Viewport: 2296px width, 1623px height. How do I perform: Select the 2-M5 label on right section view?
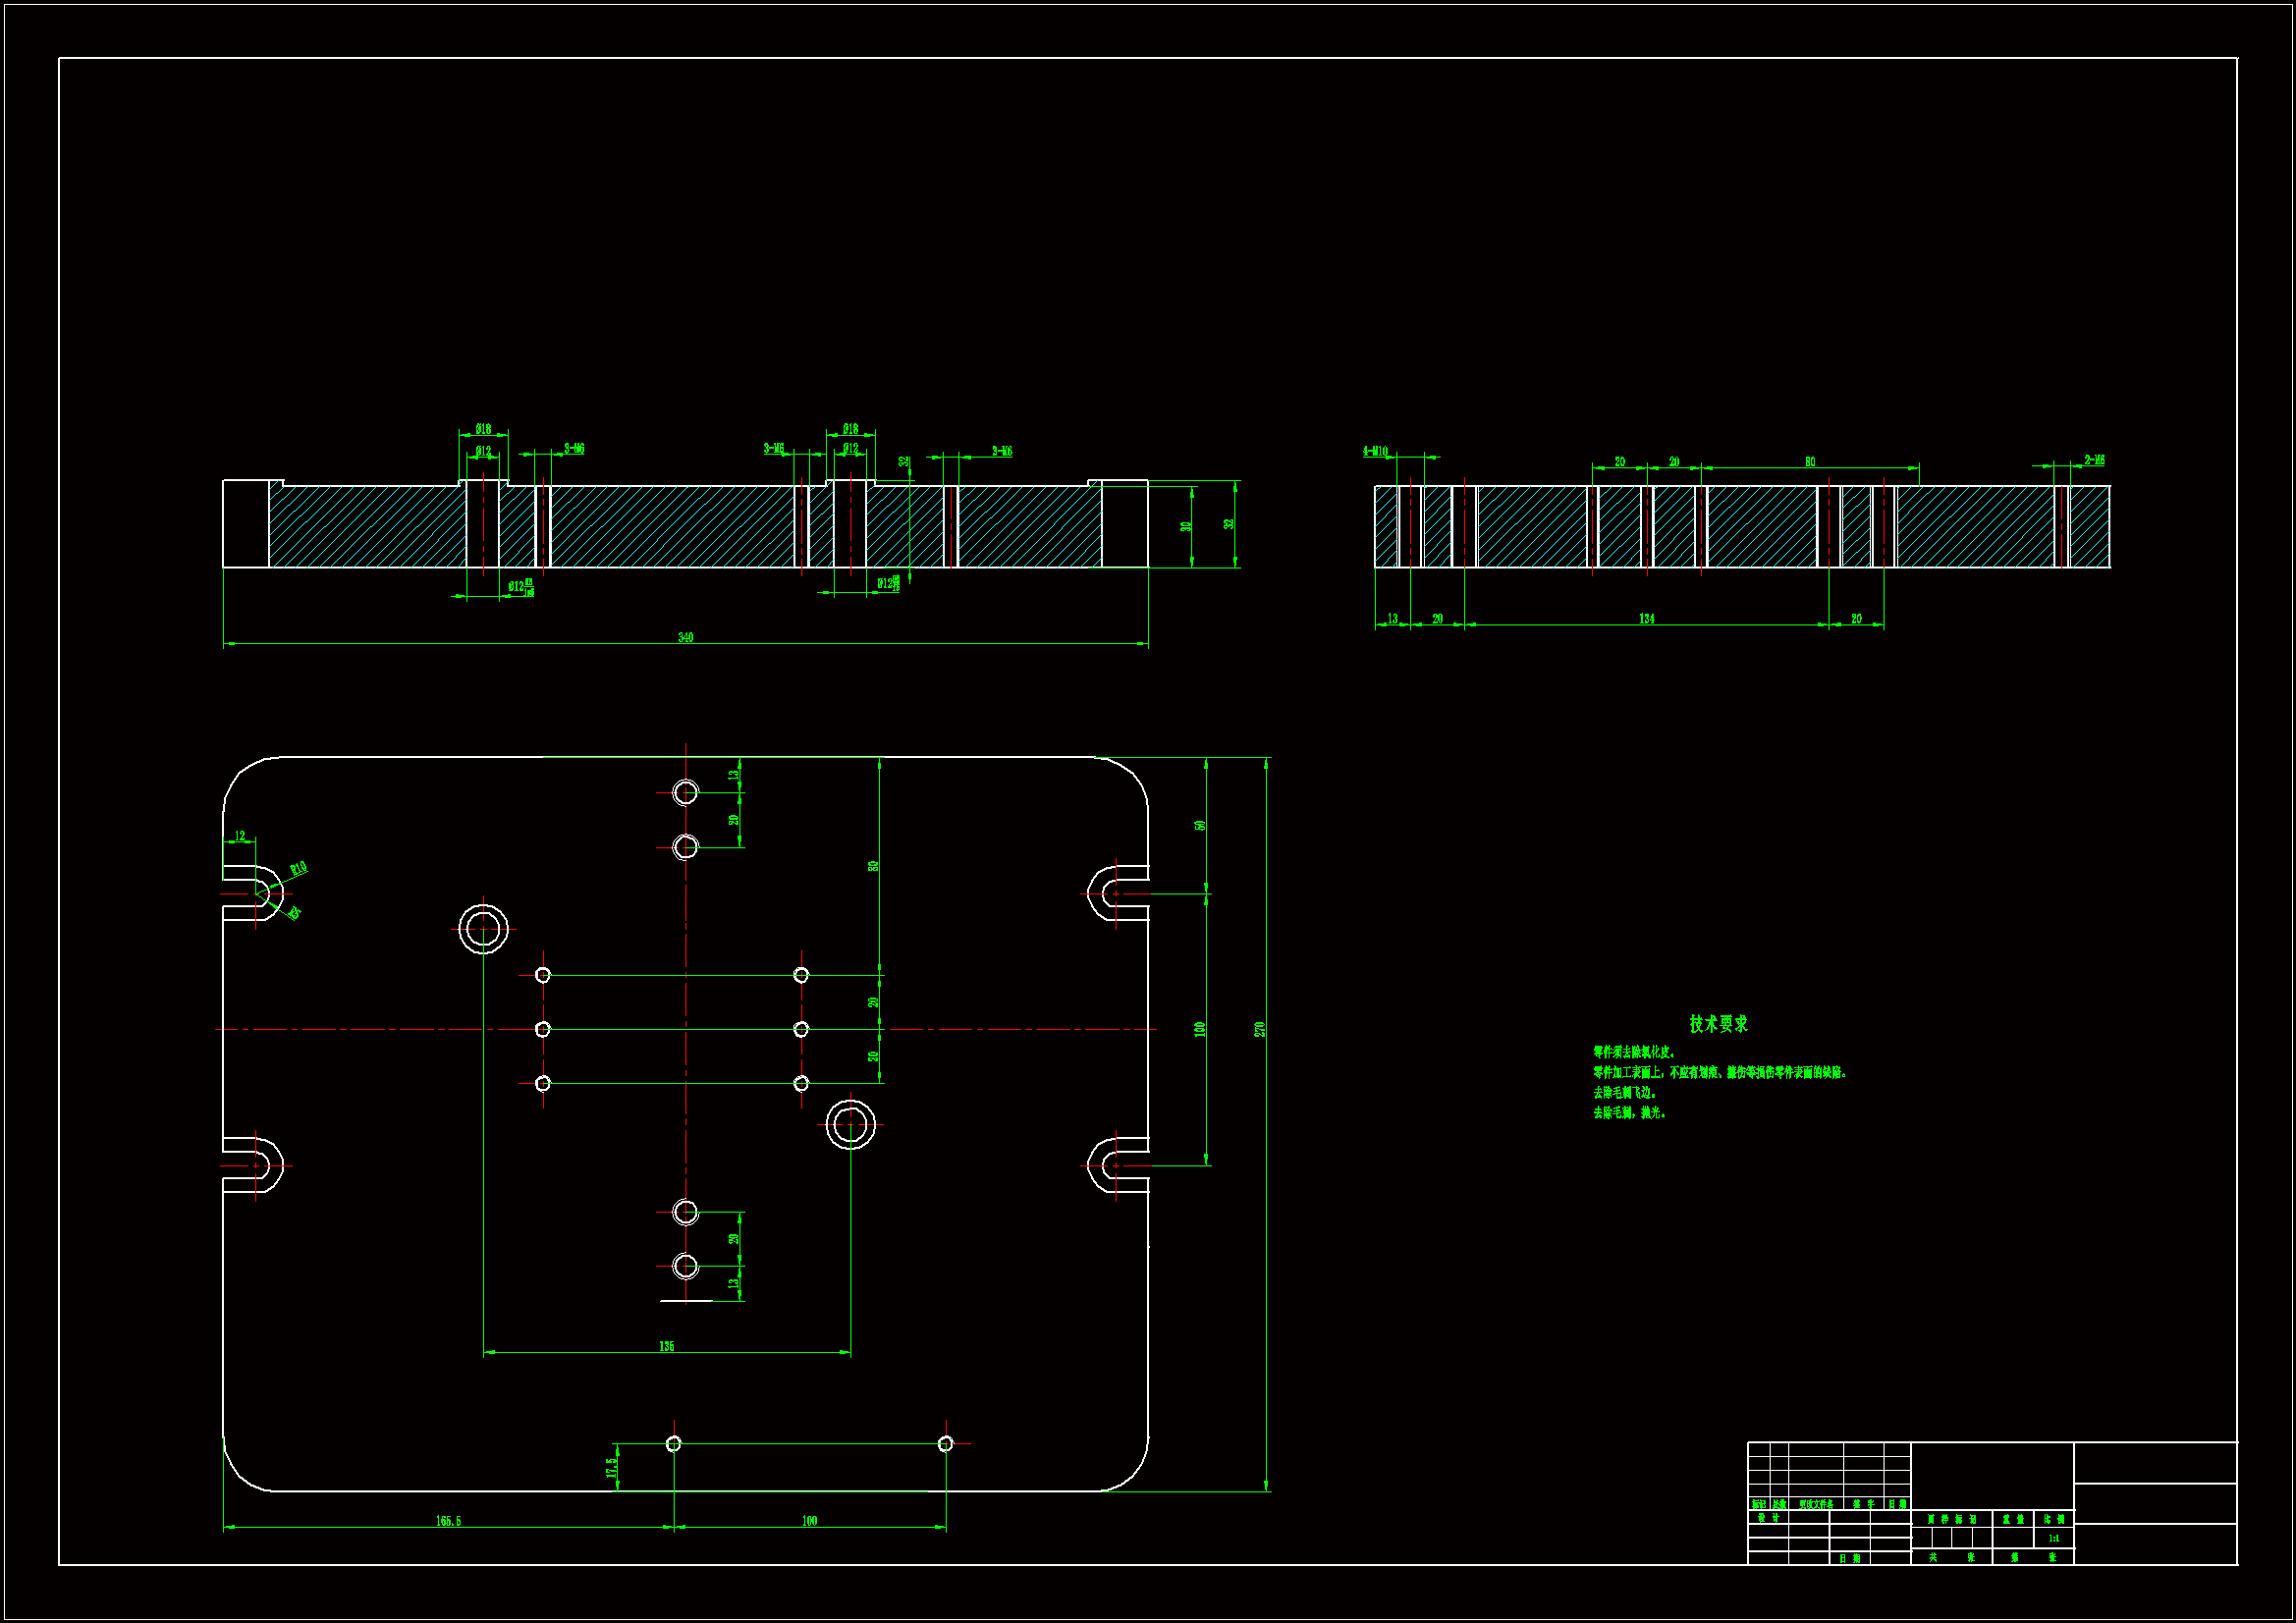point(2094,460)
